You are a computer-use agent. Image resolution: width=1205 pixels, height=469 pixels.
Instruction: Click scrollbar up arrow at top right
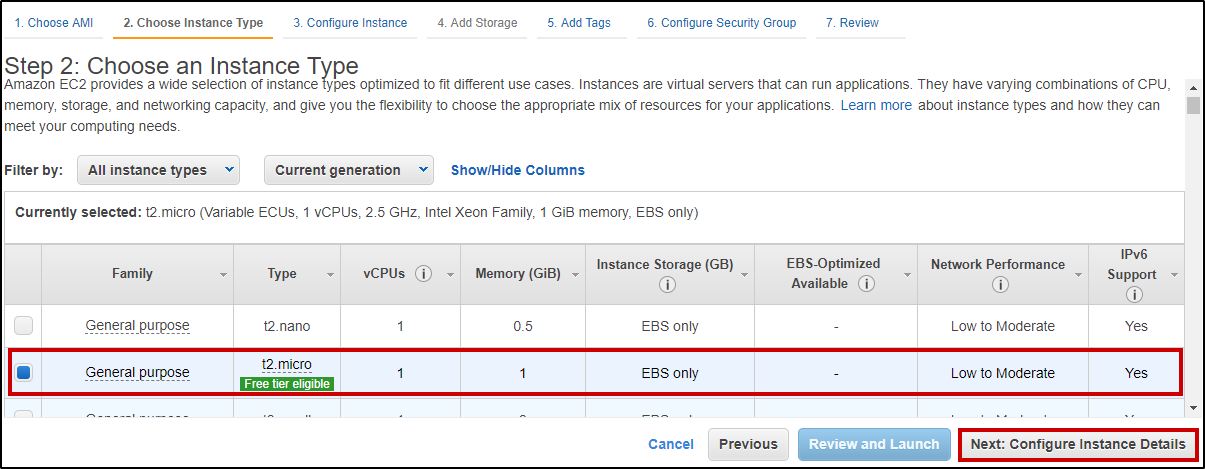pyautogui.click(x=1192, y=86)
